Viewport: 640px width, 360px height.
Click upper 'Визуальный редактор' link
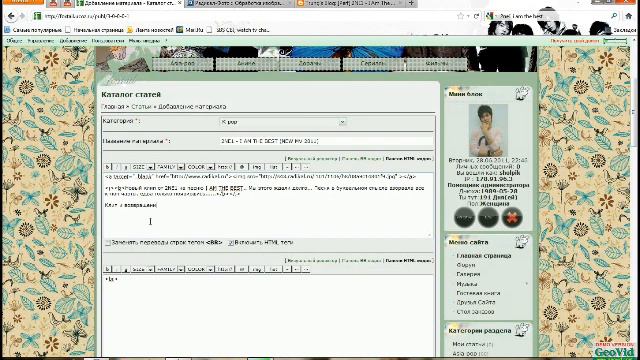coord(312,158)
